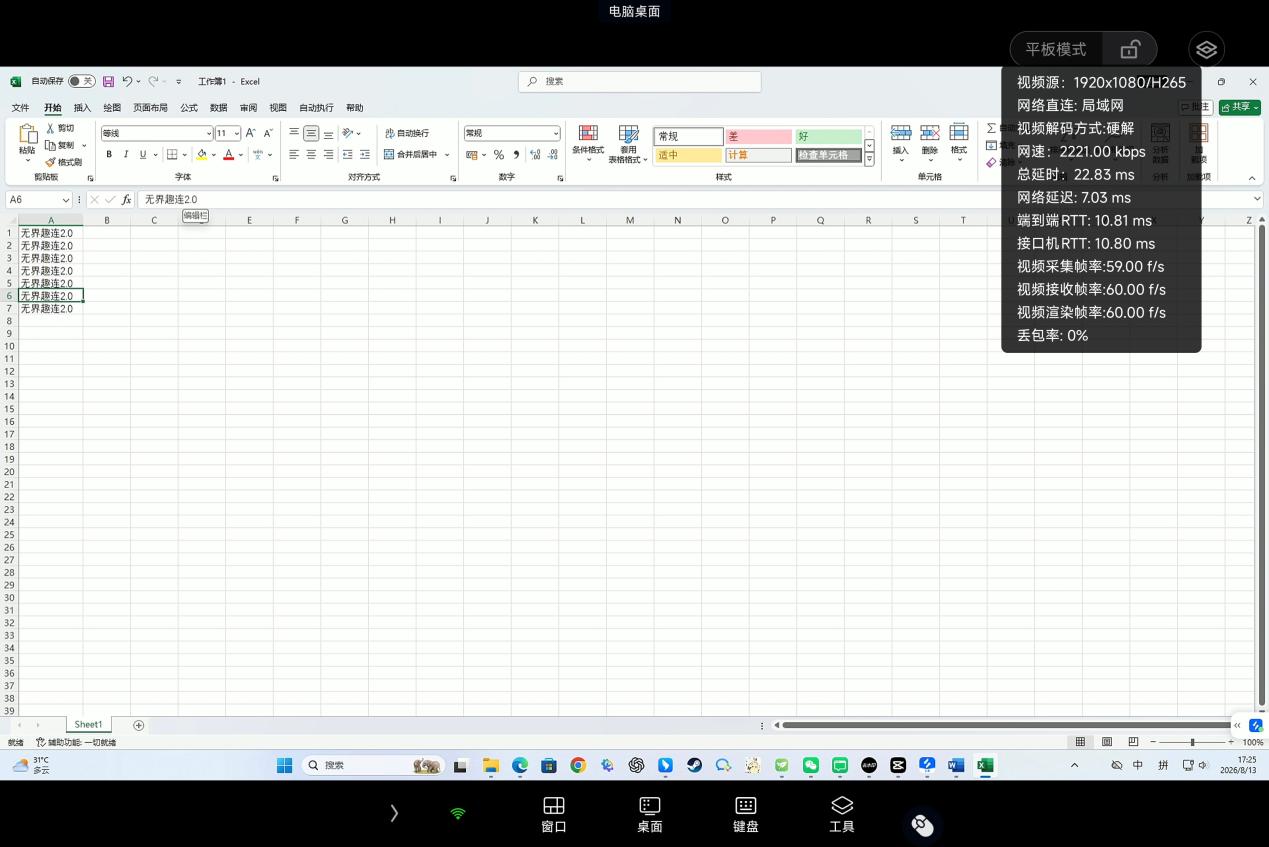Click the Top Align icon
This screenshot has height=847, width=1269.
click(294, 133)
